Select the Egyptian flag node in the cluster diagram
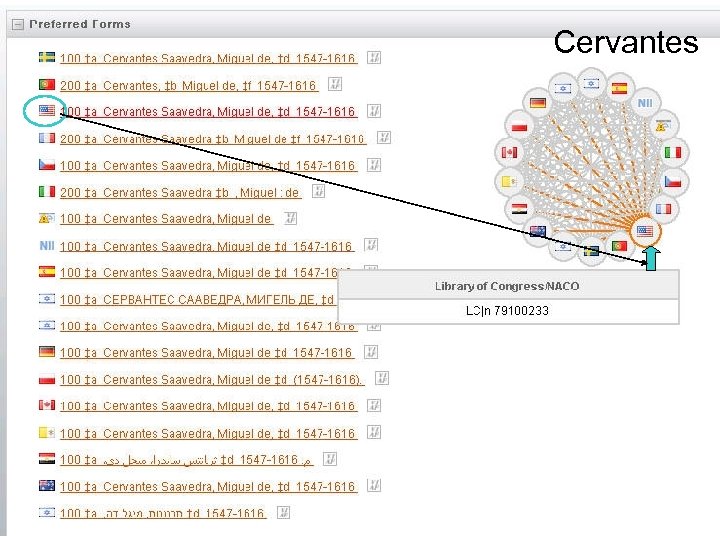 click(519, 209)
